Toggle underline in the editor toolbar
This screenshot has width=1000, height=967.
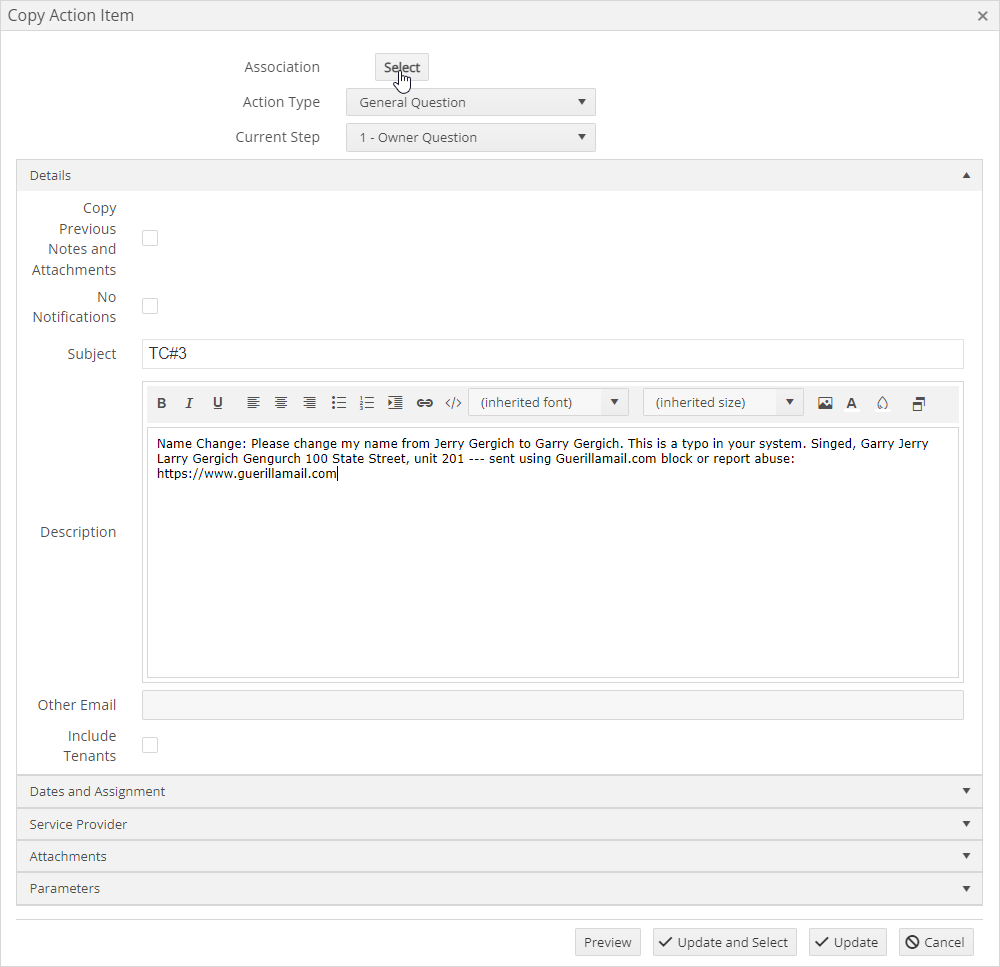click(217, 402)
